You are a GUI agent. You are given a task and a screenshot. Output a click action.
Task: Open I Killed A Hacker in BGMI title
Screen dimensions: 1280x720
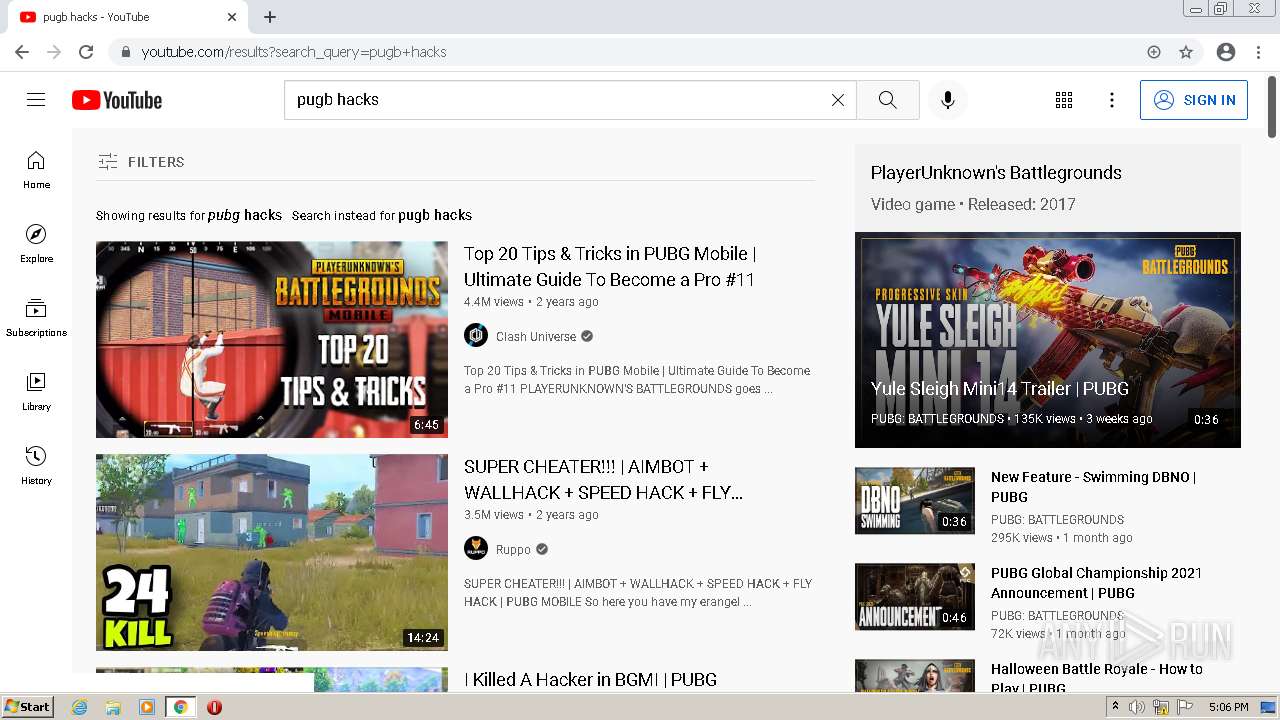click(x=591, y=680)
